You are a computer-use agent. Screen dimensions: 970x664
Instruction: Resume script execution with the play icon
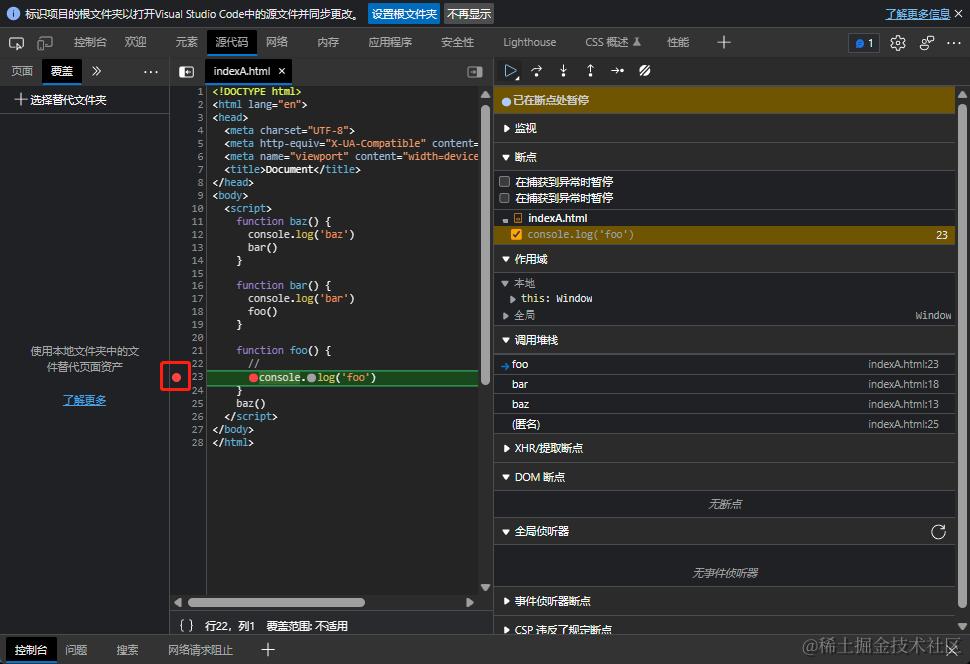(510, 71)
